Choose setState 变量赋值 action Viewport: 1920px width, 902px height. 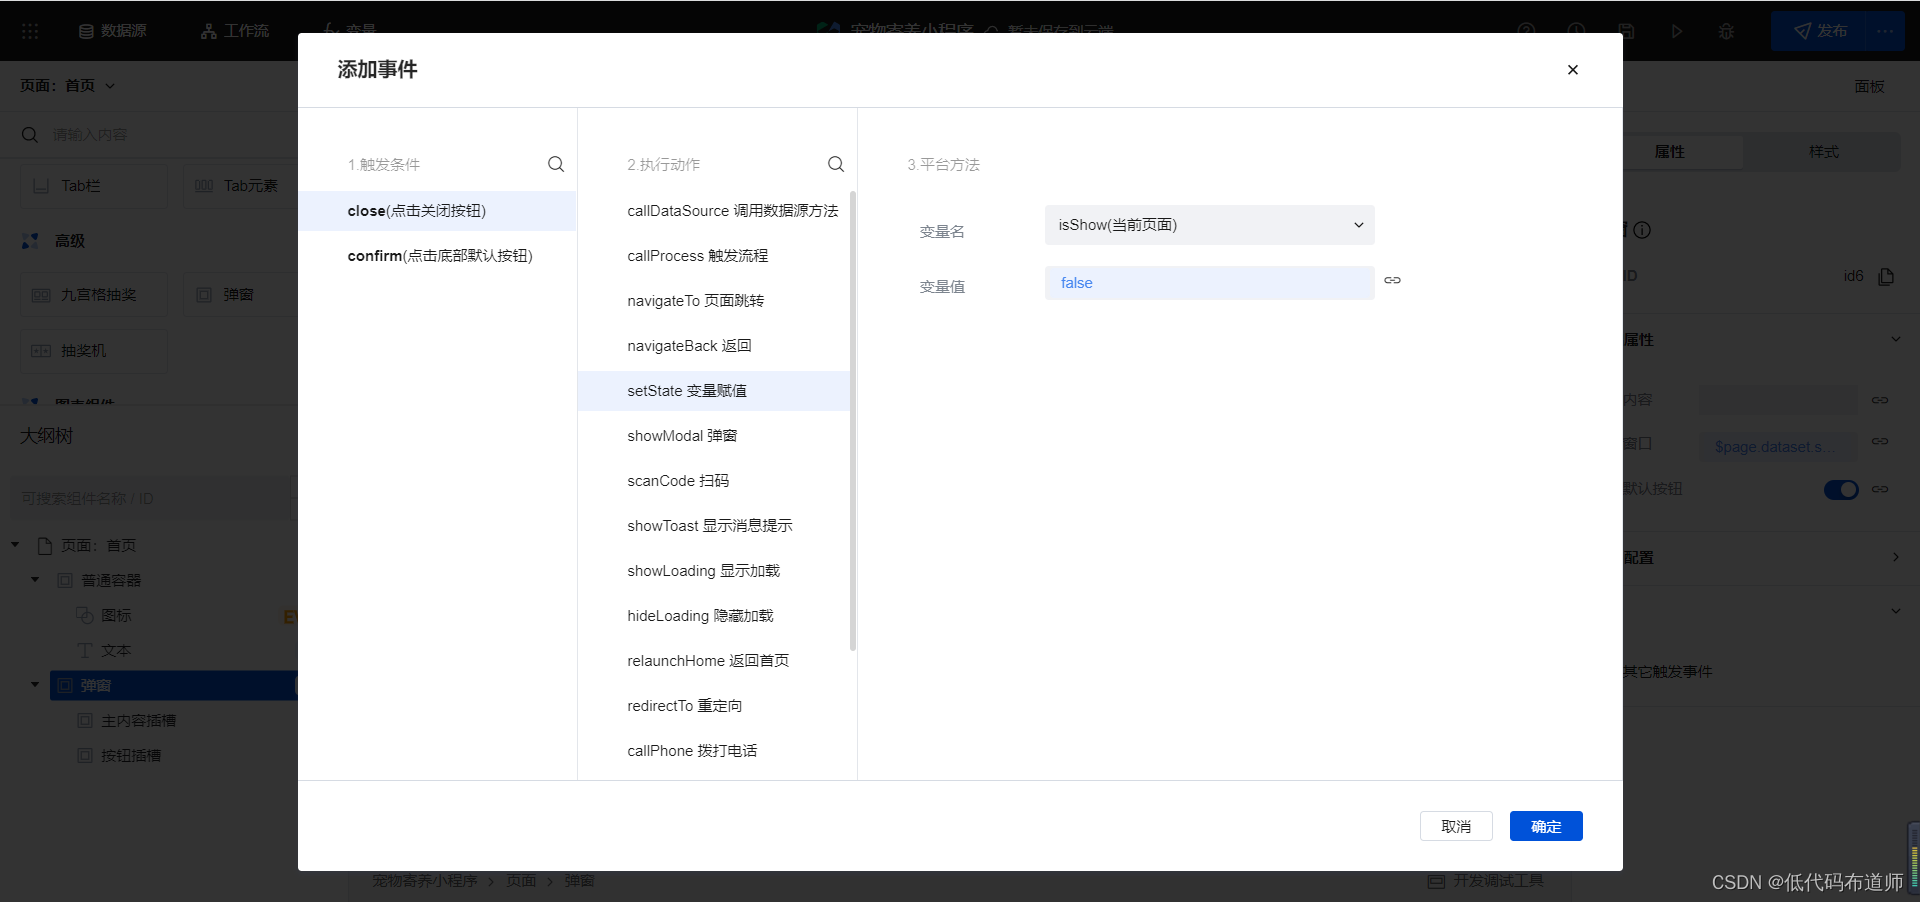pos(713,391)
